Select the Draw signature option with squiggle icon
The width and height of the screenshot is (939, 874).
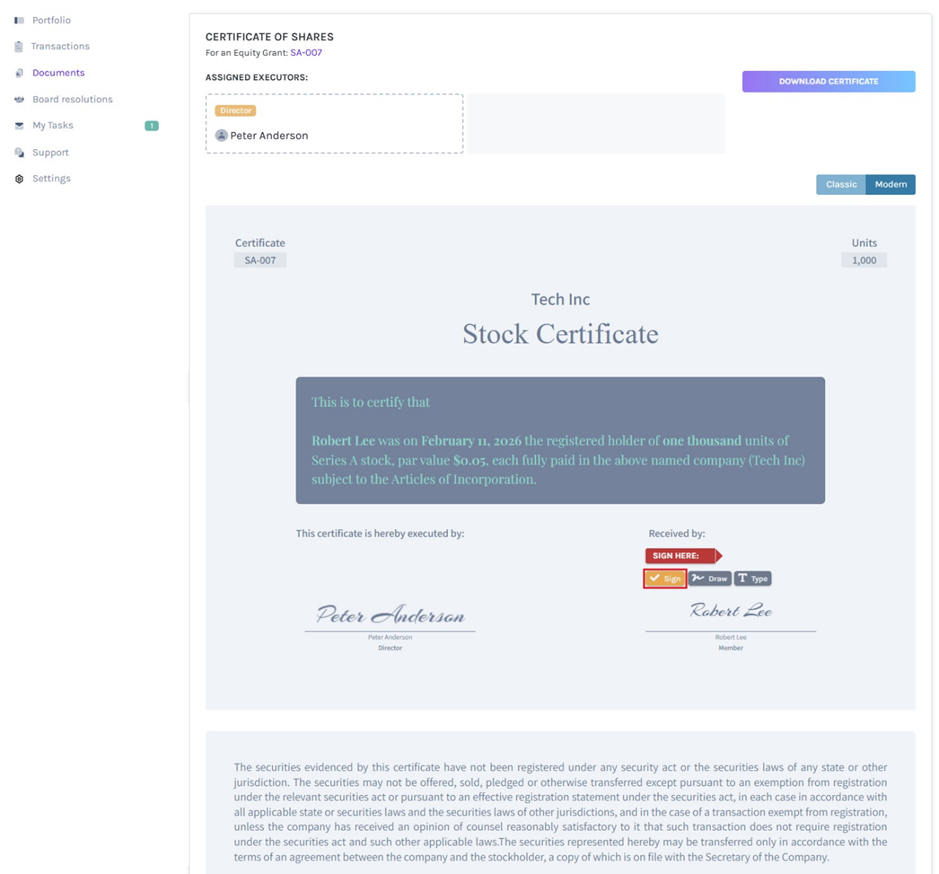709,578
